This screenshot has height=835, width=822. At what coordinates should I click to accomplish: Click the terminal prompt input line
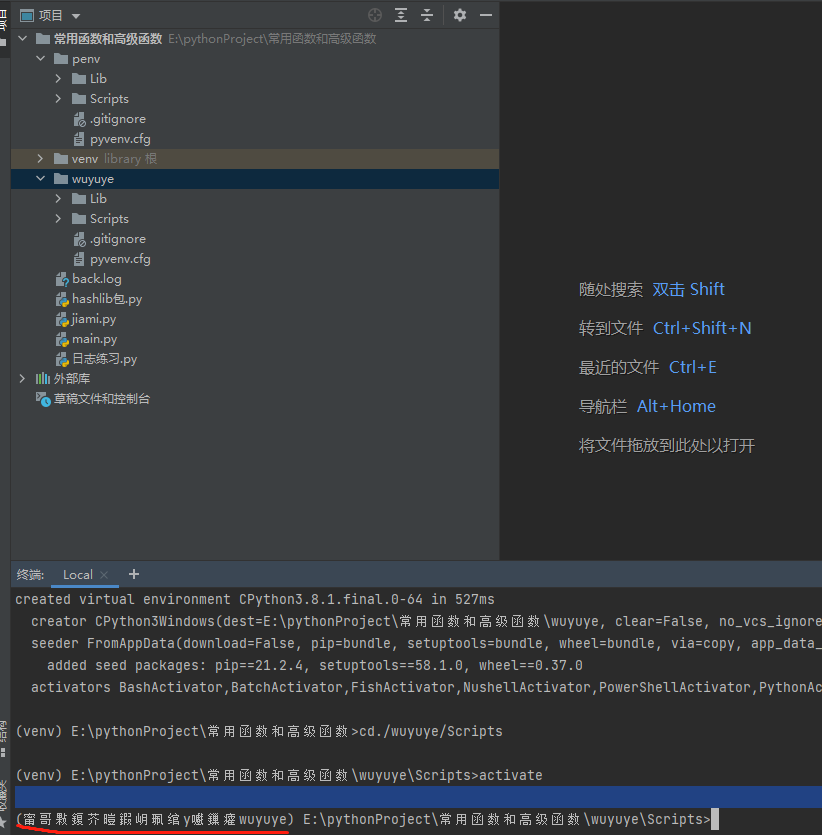pos(367,819)
